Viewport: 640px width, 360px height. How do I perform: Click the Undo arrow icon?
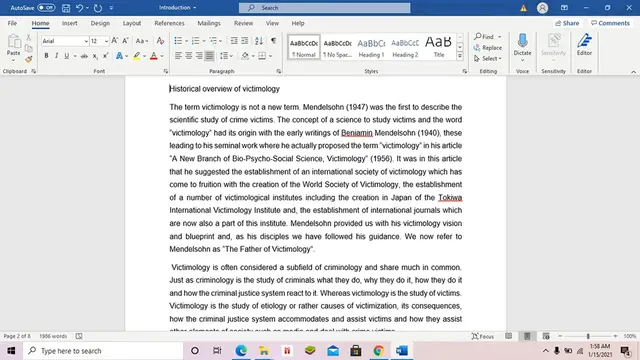pos(79,8)
